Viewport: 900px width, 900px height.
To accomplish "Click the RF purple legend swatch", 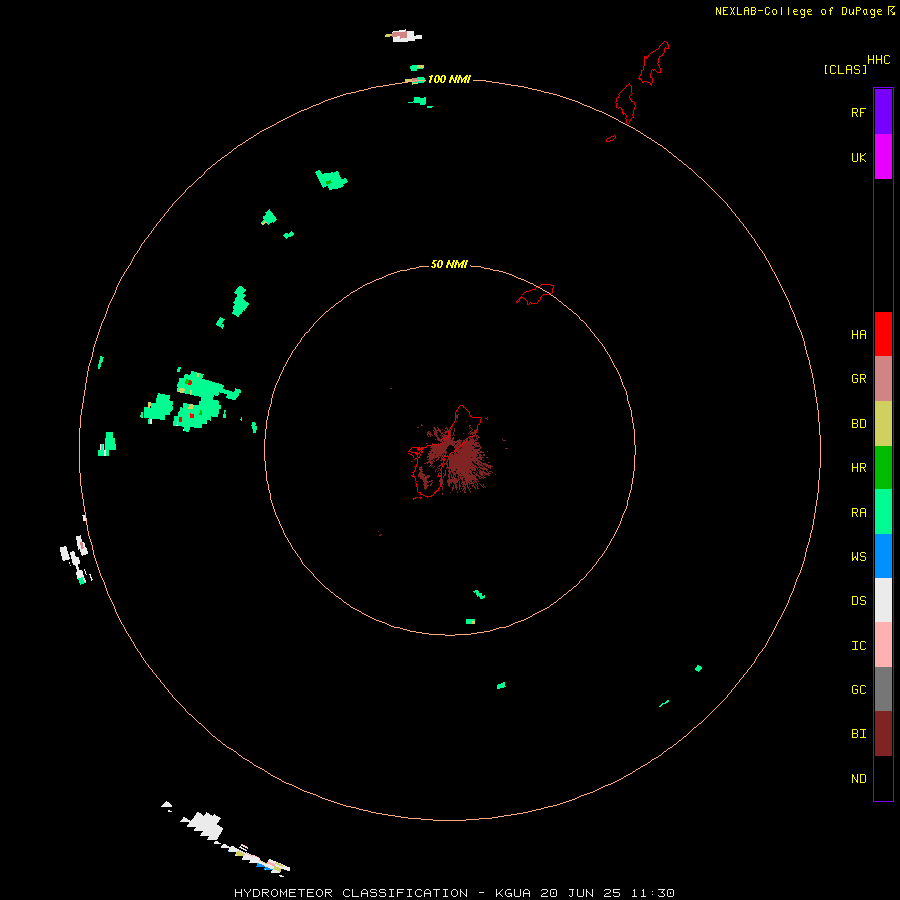I will pos(883,112).
